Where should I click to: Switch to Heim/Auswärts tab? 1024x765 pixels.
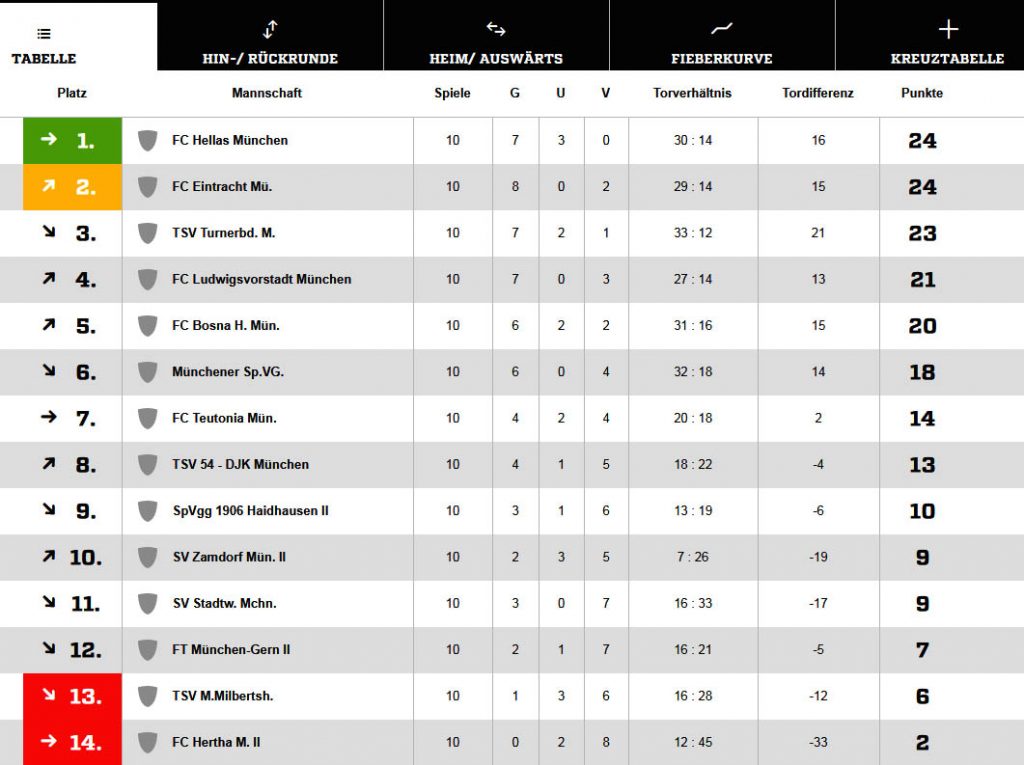point(496,35)
